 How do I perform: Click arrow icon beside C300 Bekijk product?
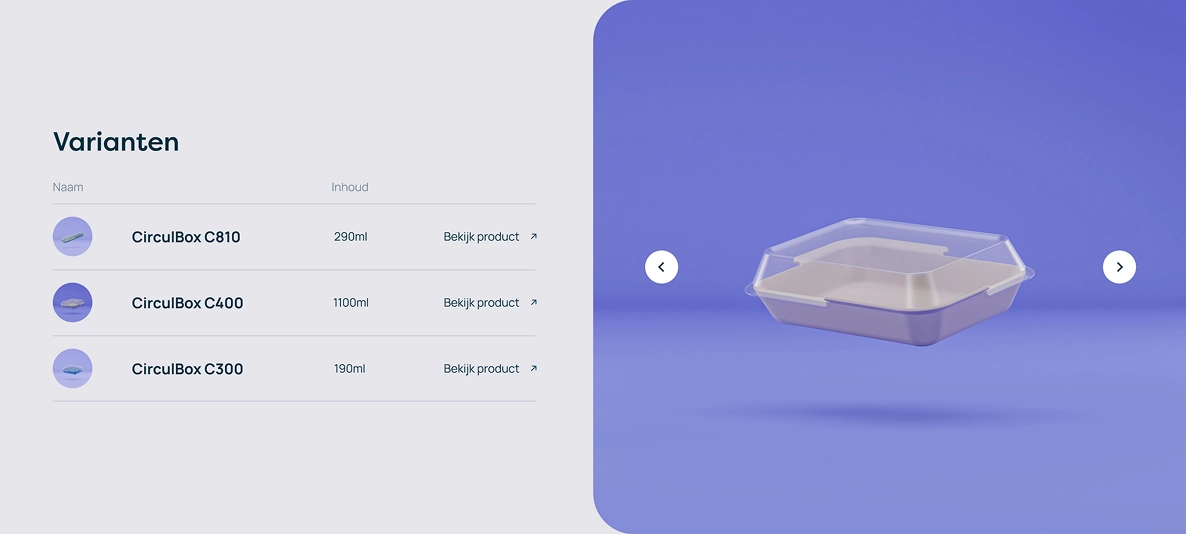coord(533,368)
